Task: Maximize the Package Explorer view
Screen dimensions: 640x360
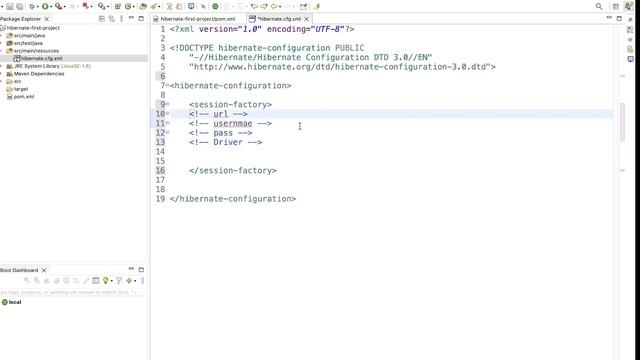Action: point(141,18)
